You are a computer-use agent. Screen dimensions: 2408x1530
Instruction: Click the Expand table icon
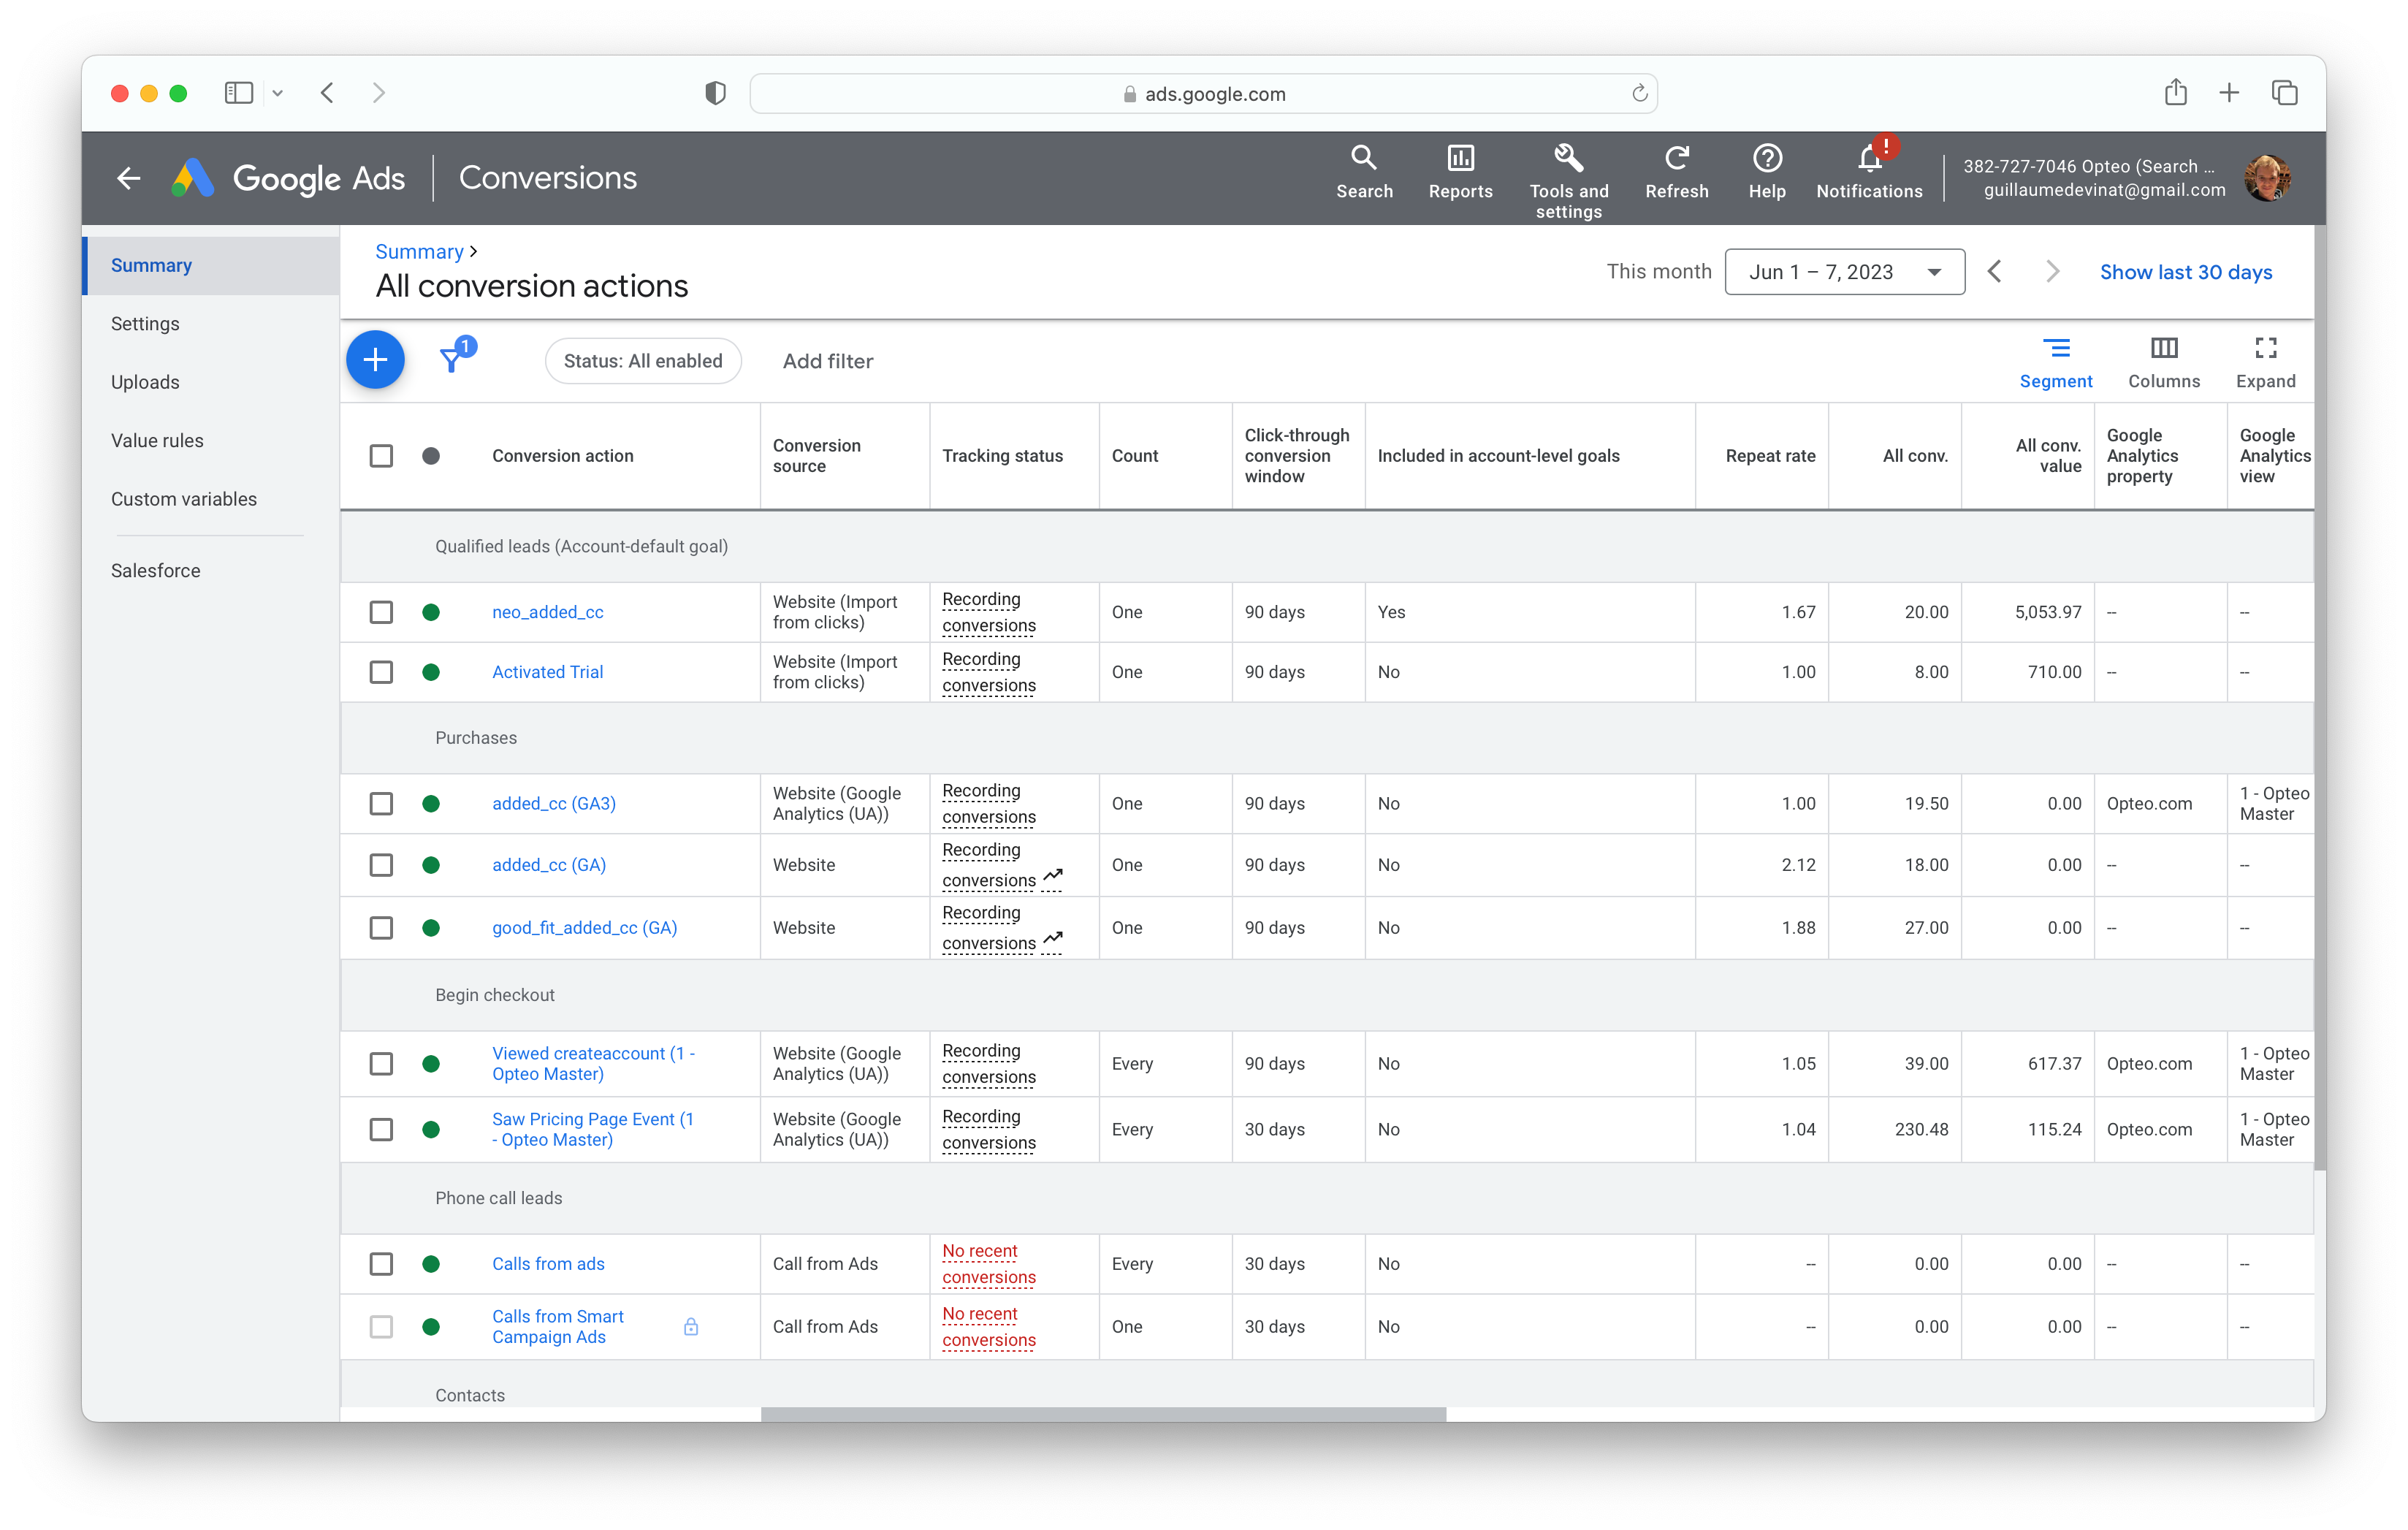(x=2265, y=349)
